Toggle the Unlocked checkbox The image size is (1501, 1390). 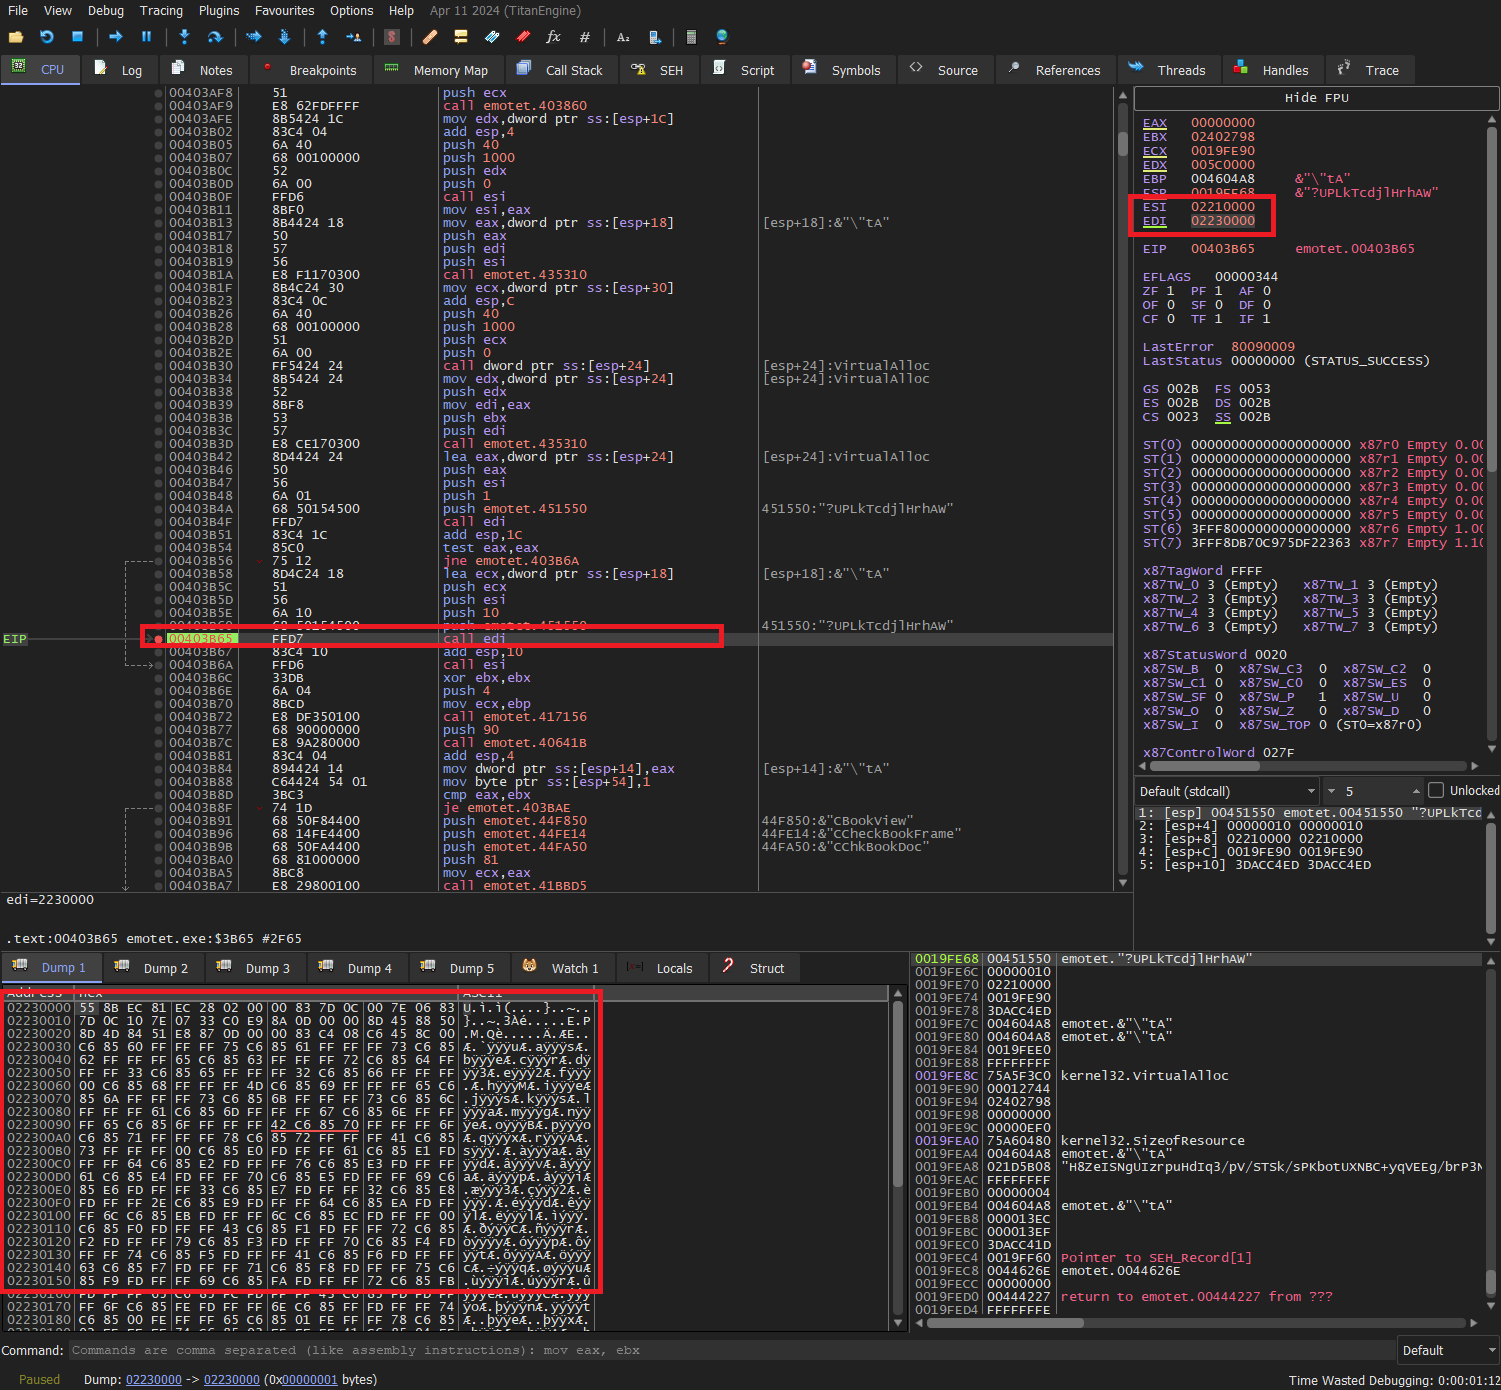click(1436, 790)
